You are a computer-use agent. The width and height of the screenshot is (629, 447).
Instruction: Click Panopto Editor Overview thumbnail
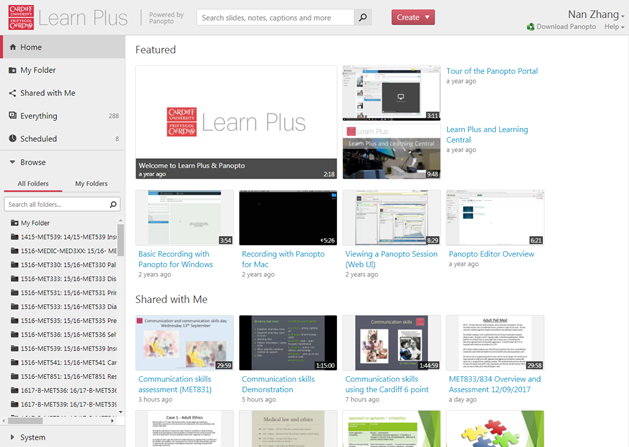(495, 218)
